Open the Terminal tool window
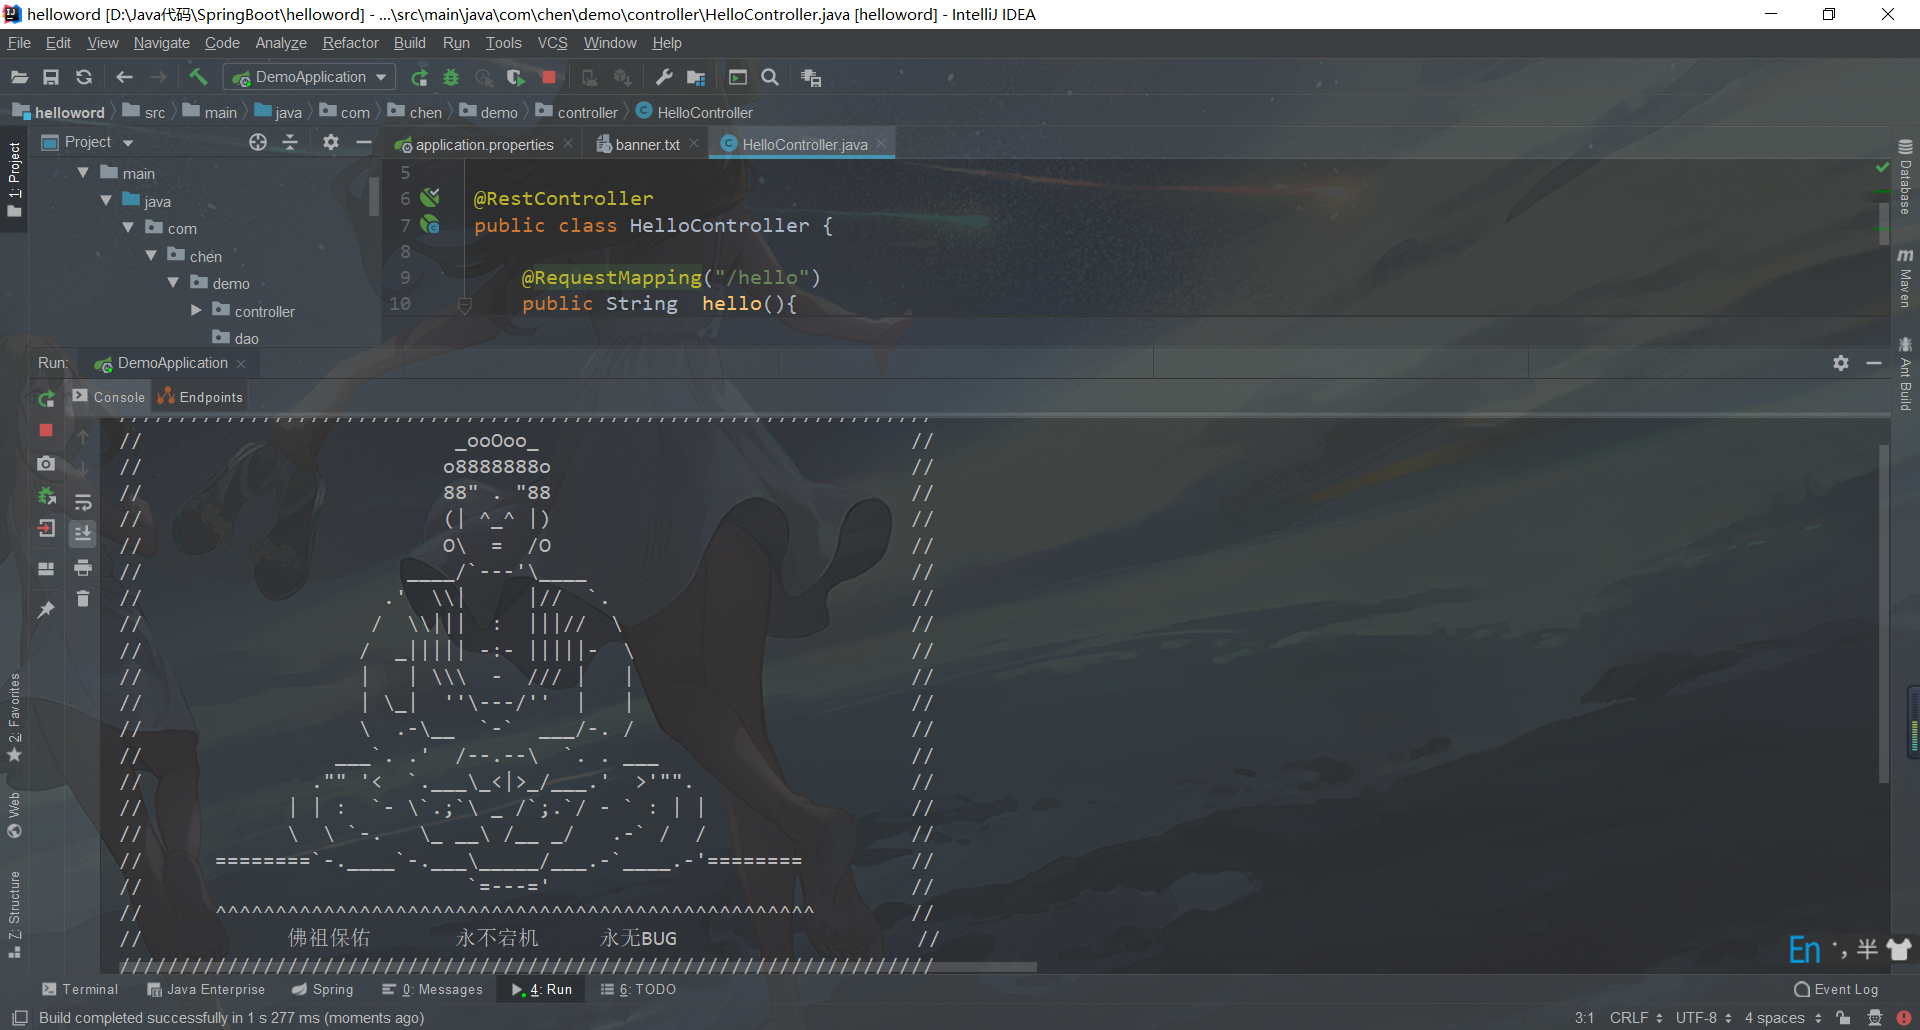Viewport: 1920px width, 1030px height. coord(80,989)
